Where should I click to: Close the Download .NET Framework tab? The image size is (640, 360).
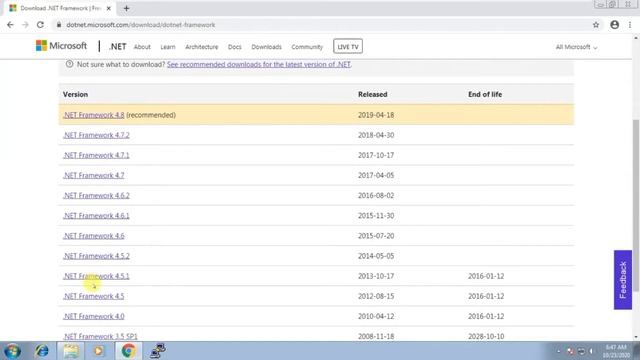pyautogui.click(x=109, y=8)
